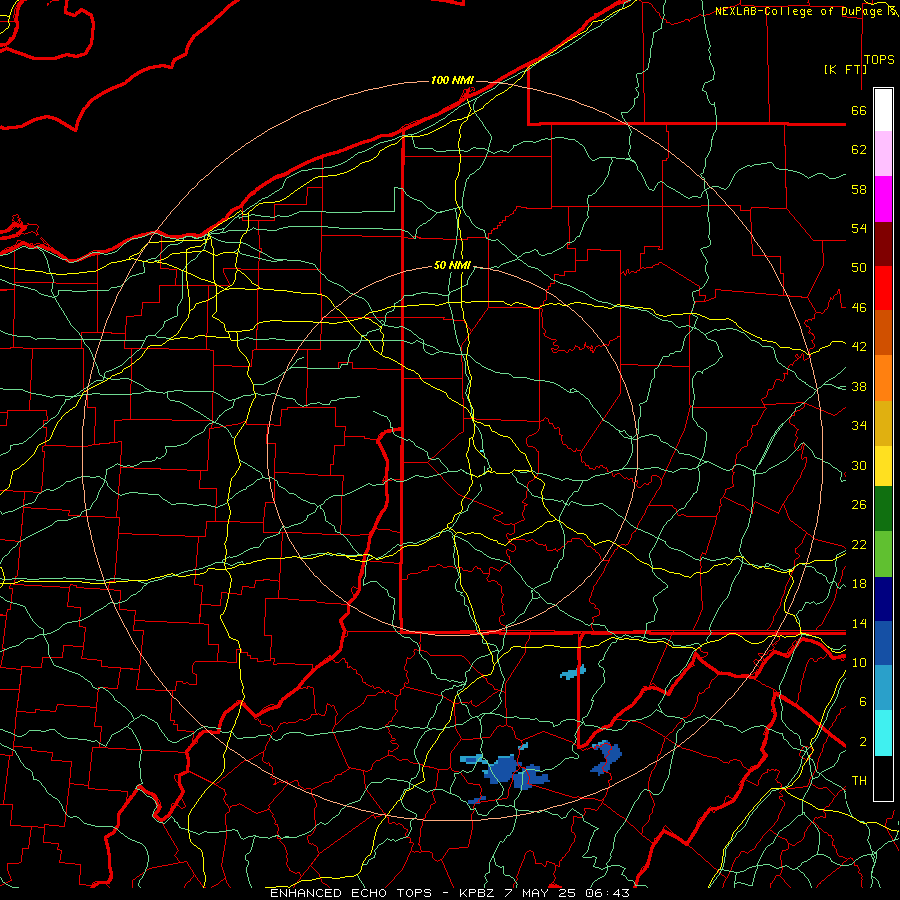Click the navy 22 kft legend swatch
The image size is (900, 900).
point(883,599)
